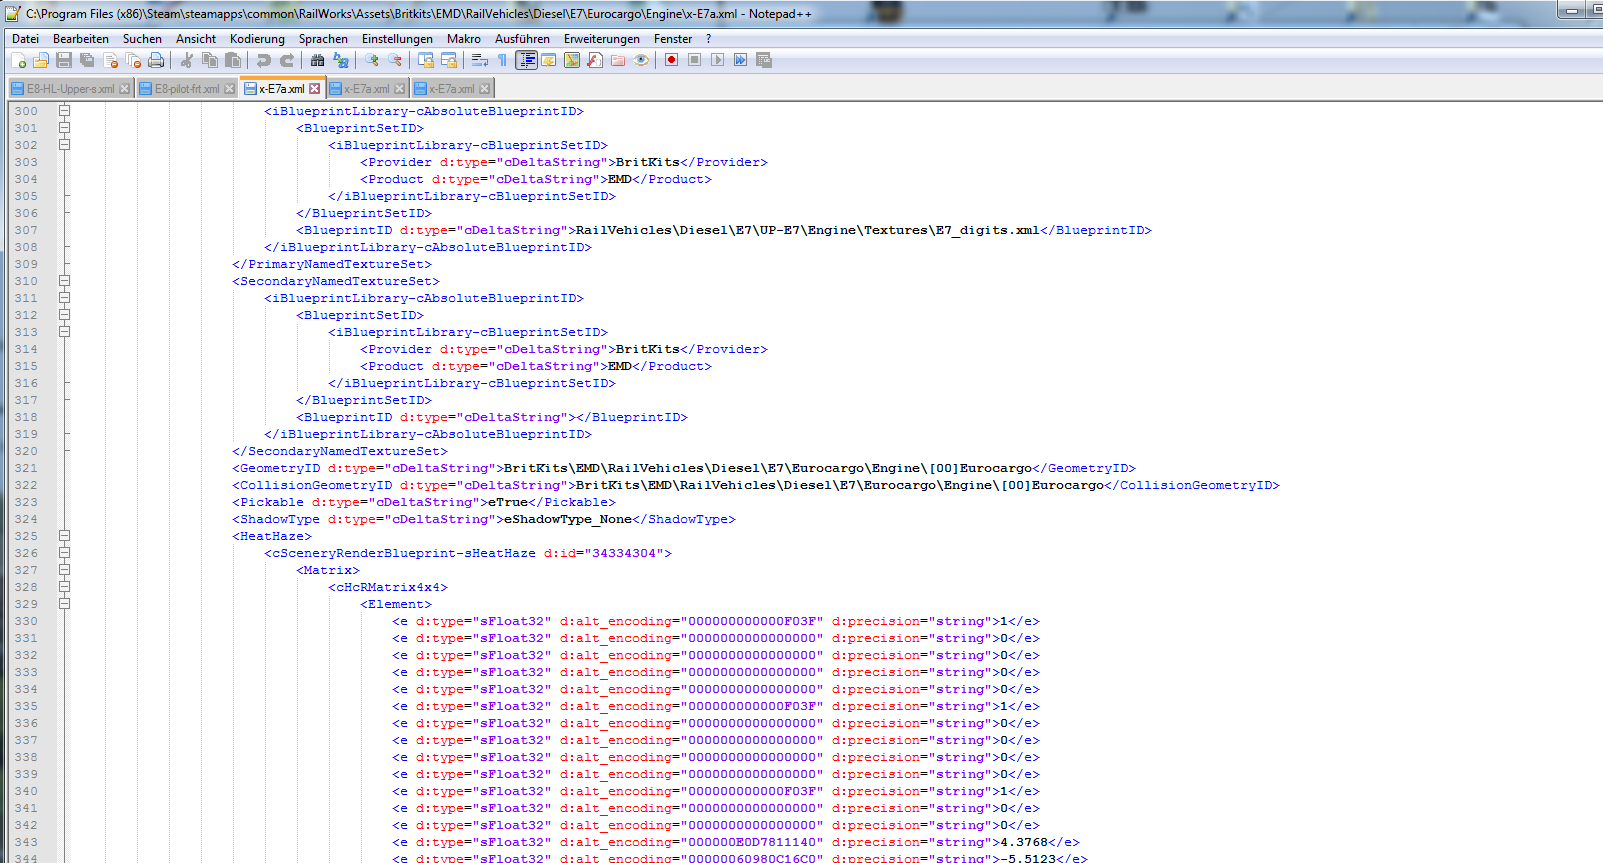Viewport: 1603px width, 863px height.
Task: Start macro recording with red dot icon
Action: [671, 61]
